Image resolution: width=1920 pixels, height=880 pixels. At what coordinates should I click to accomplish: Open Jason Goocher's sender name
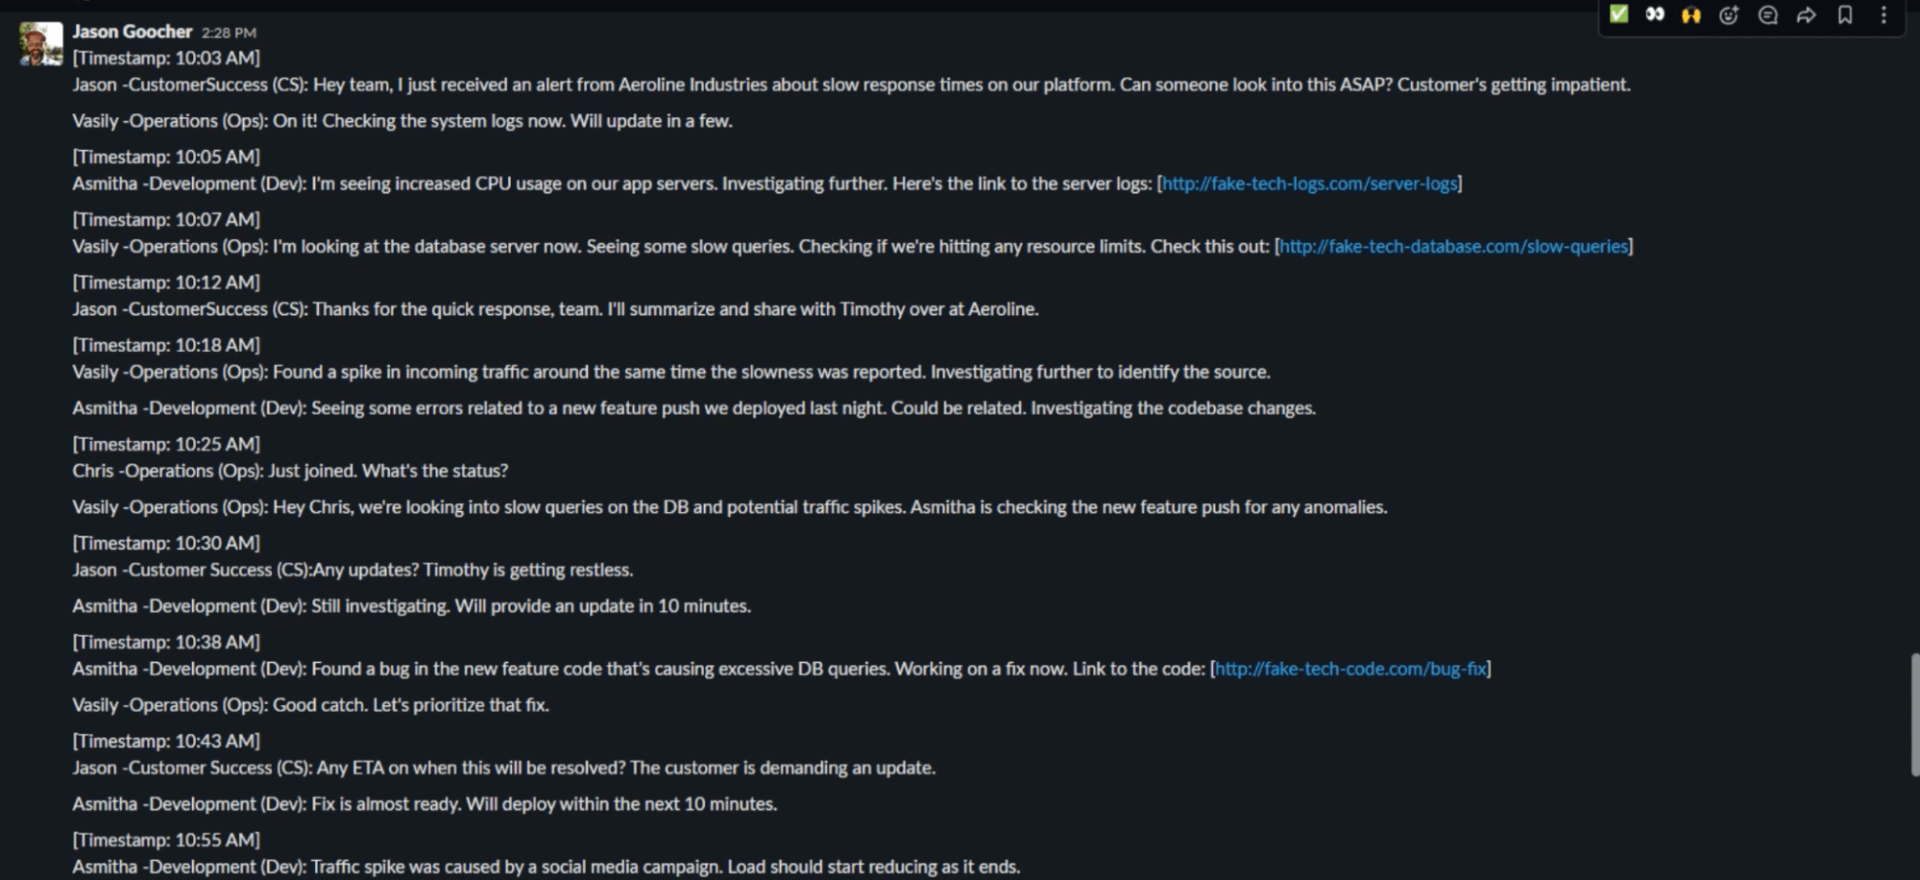click(132, 32)
